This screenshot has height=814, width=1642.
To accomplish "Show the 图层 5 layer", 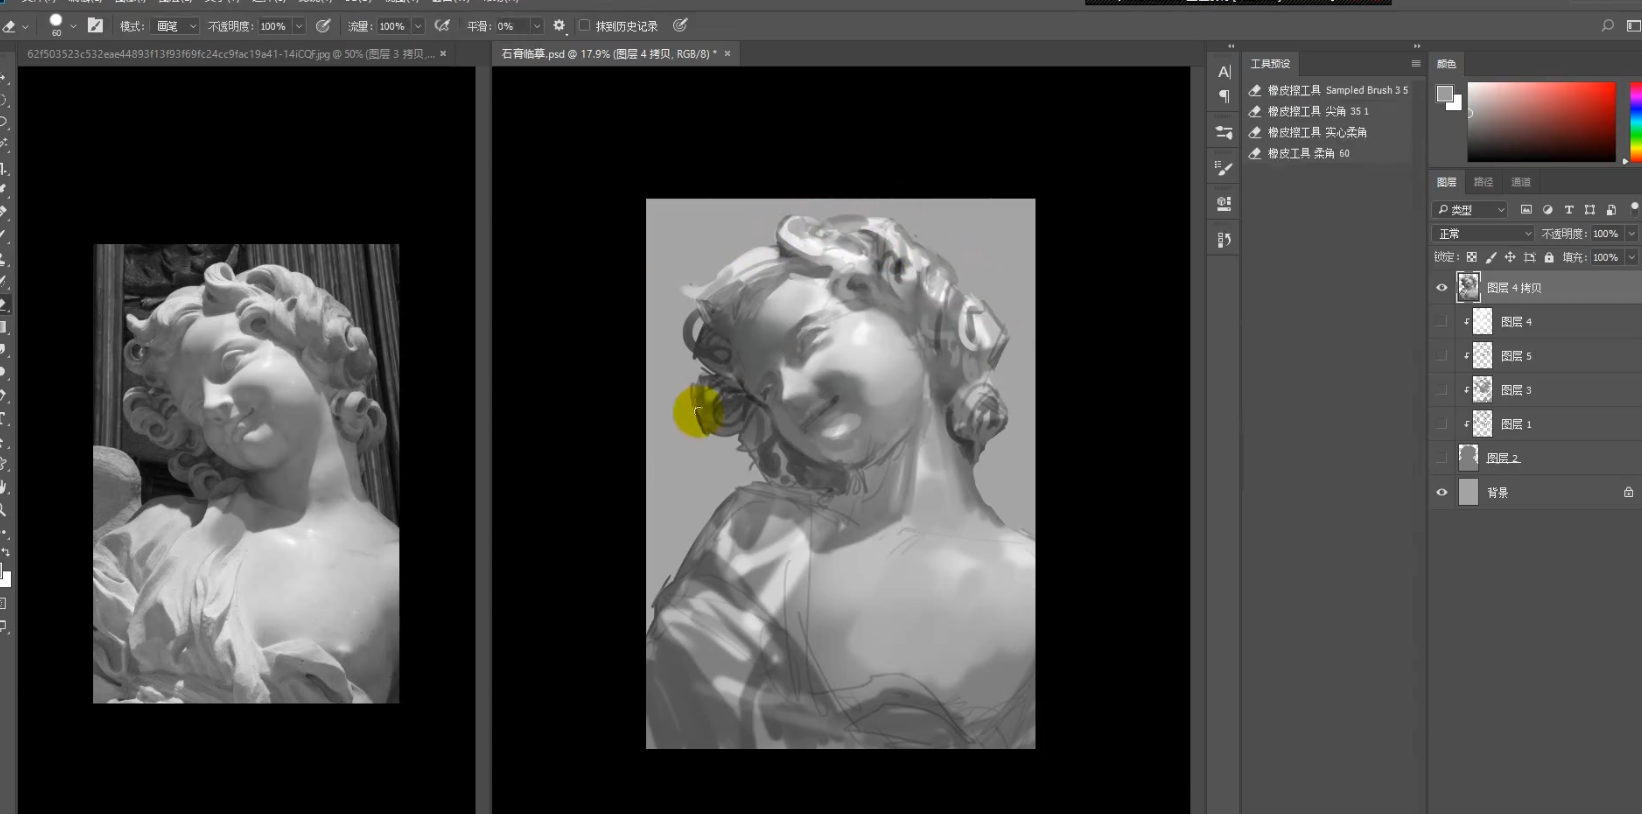I will 1442,356.
